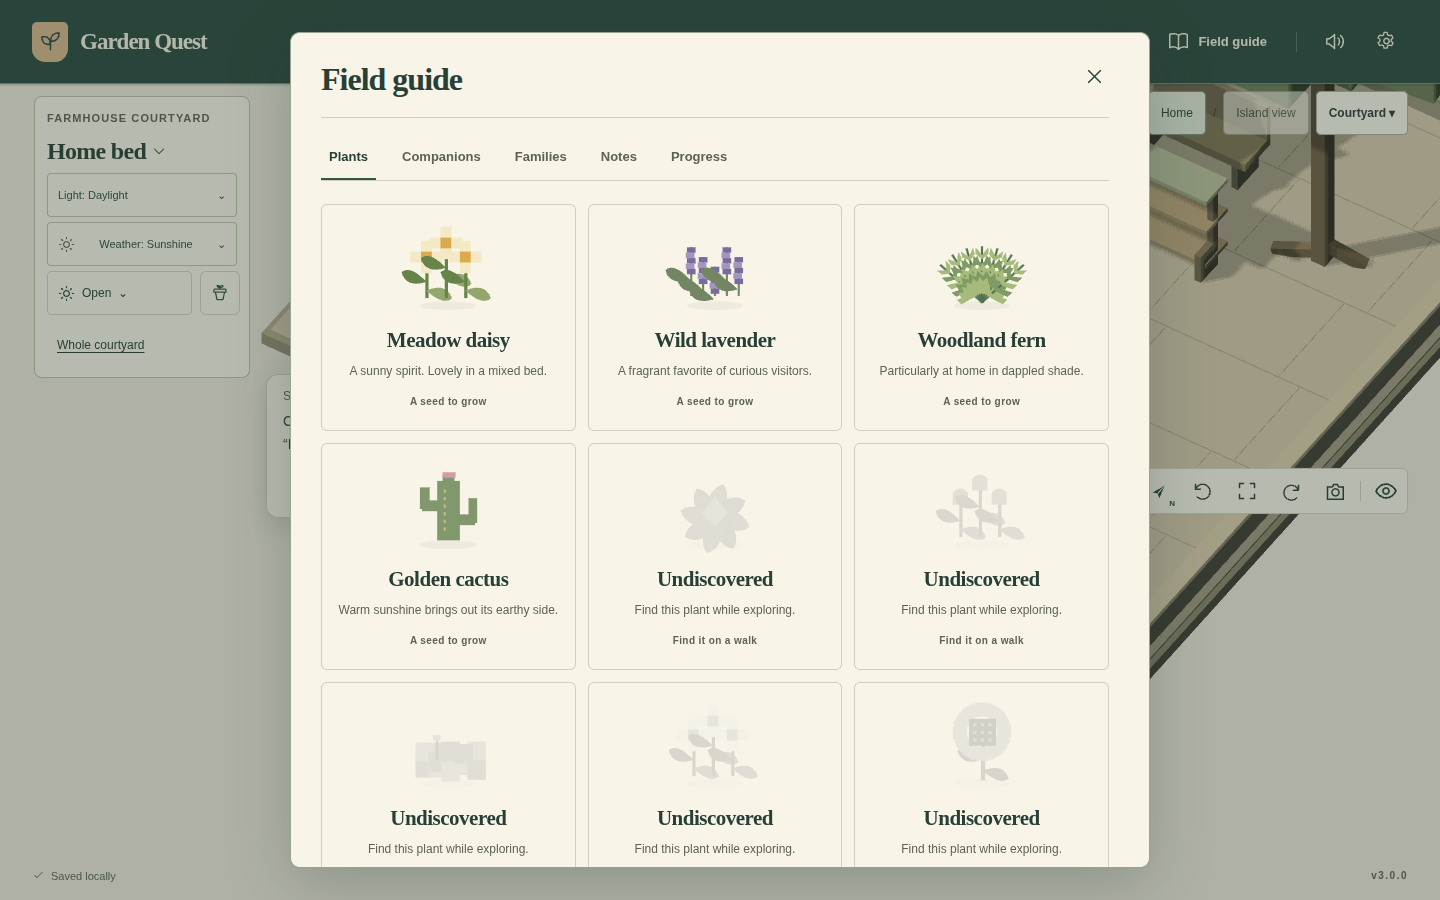Click the Woodland fern illustration

point(982,275)
